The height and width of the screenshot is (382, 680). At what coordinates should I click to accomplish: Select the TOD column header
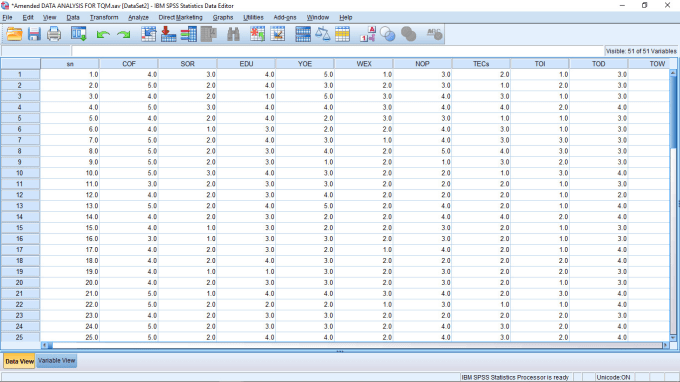[x=598, y=64]
